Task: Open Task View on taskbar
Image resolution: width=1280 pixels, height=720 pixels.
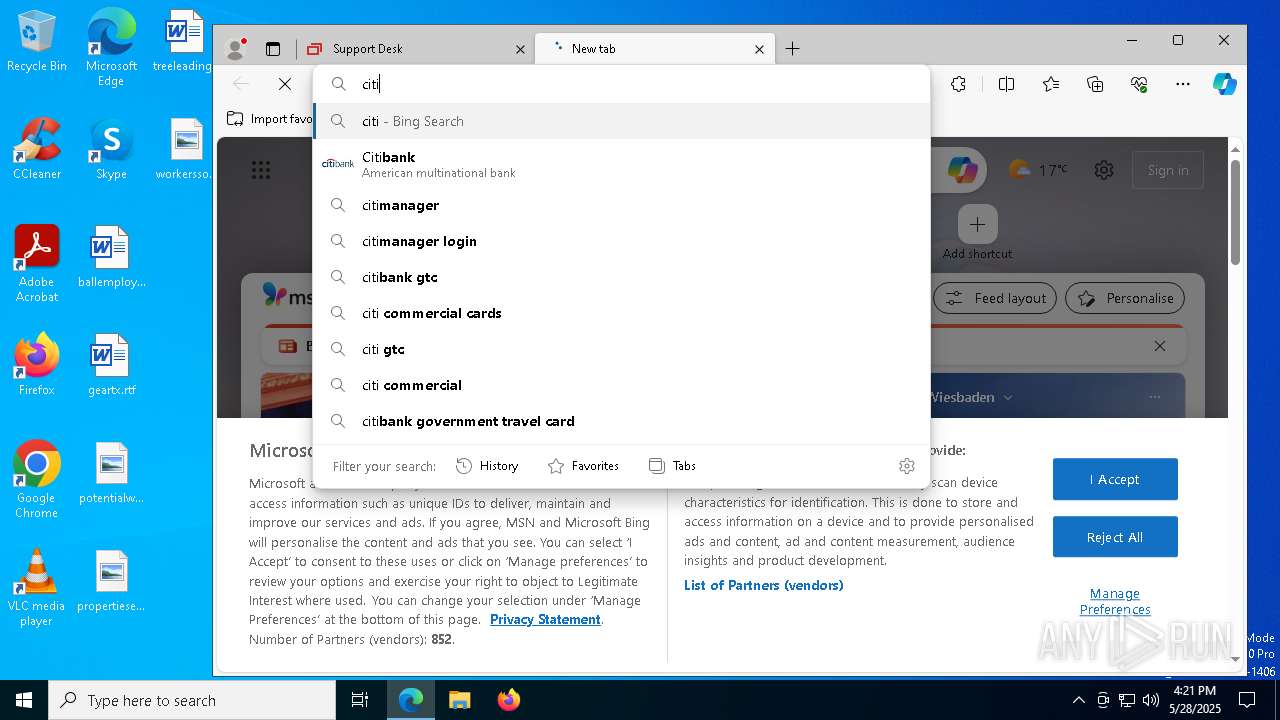Action: pyautogui.click(x=360, y=700)
